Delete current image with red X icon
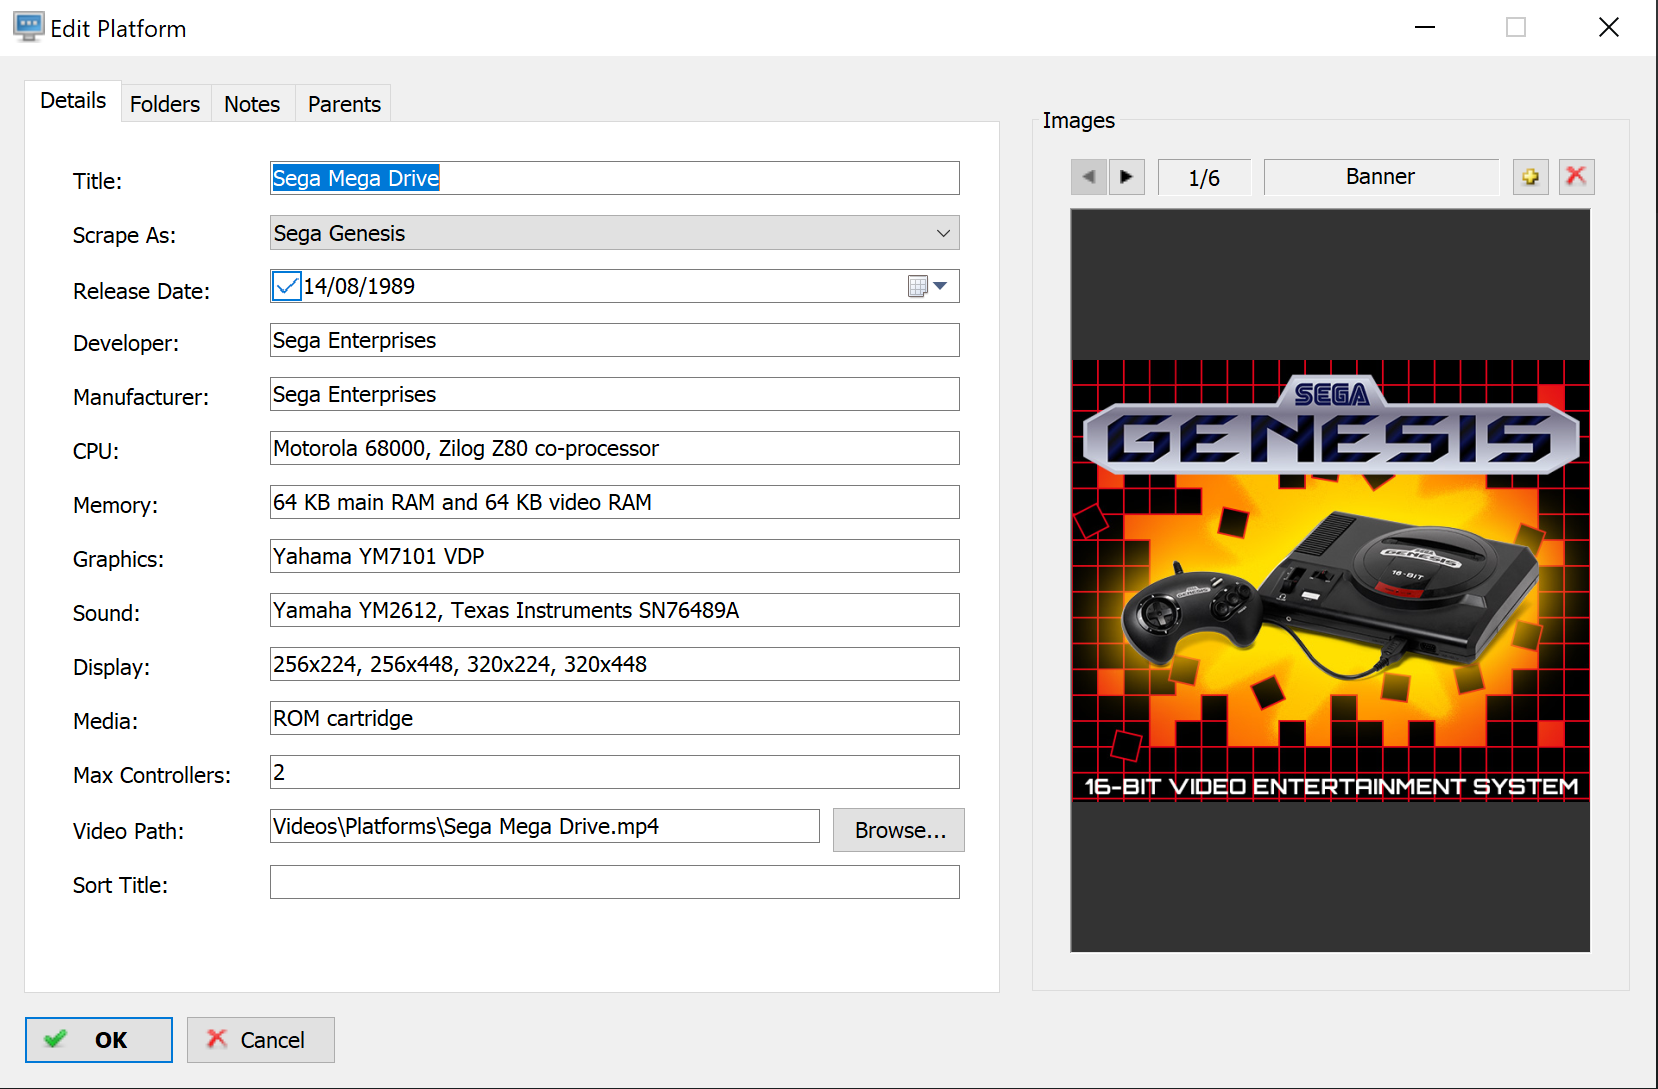Image resolution: width=1658 pixels, height=1089 pixels. (x=1576, y=177)
